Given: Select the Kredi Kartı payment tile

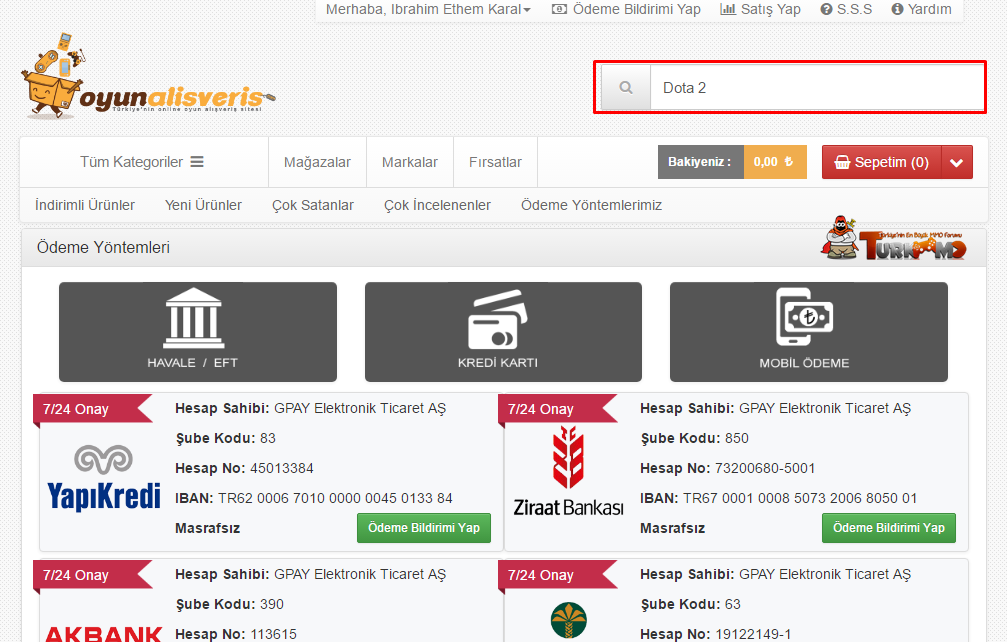Looking at the screenshot, I should coord(504,332).
